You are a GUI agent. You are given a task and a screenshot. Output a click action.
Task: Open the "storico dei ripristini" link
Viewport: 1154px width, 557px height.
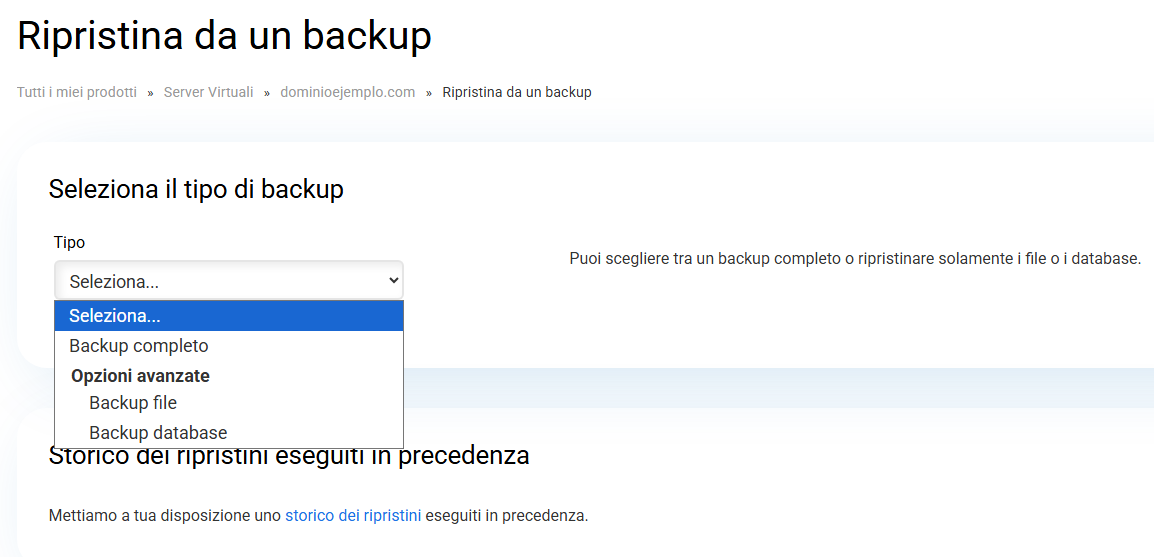pyautogui.click(x=353, y=516)
